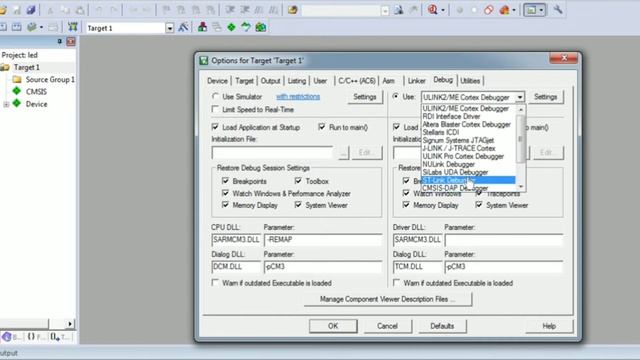Viewport: 640px width, 360px height.
Task: Click the Window layout toolbar icon
Action: (x=531, y=10)
